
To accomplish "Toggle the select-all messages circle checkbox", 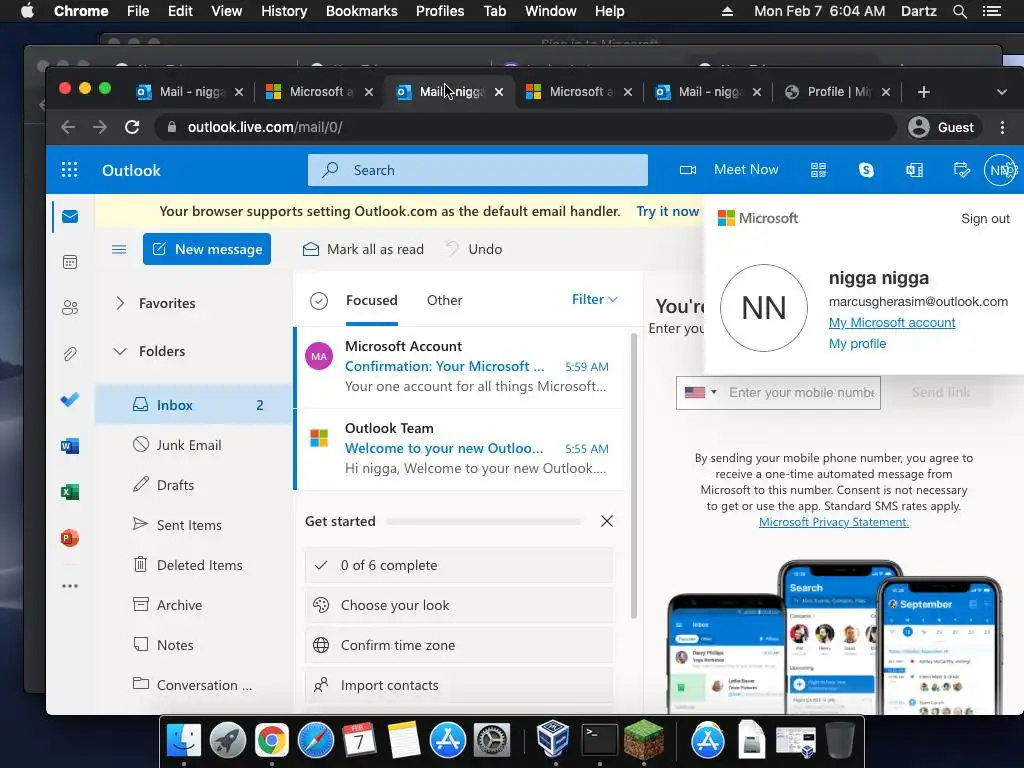I will (319, 300).
